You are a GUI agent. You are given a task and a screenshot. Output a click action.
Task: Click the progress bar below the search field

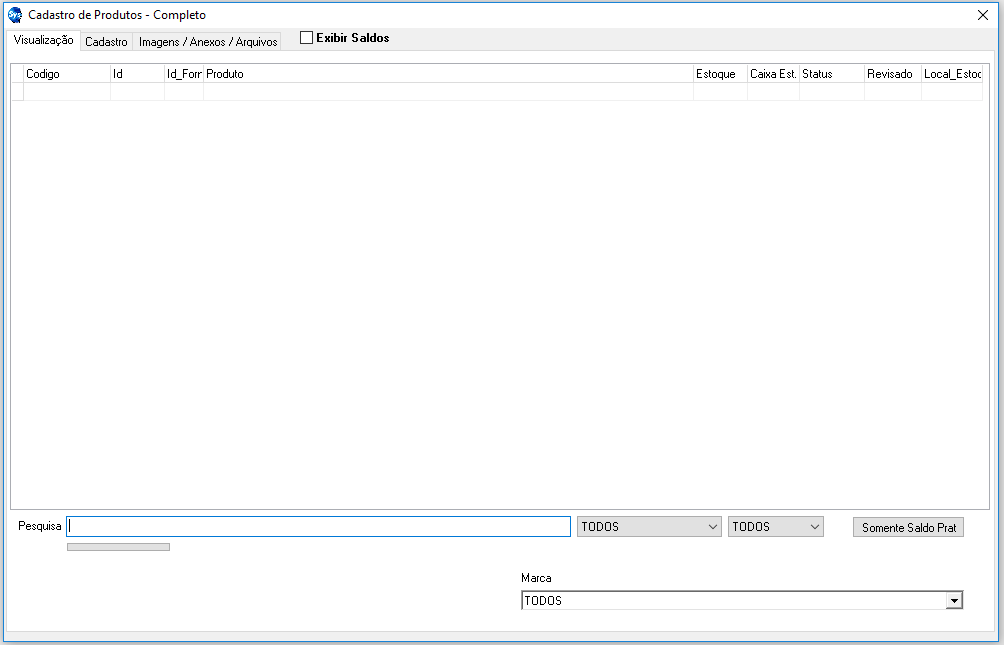(118, 547)
